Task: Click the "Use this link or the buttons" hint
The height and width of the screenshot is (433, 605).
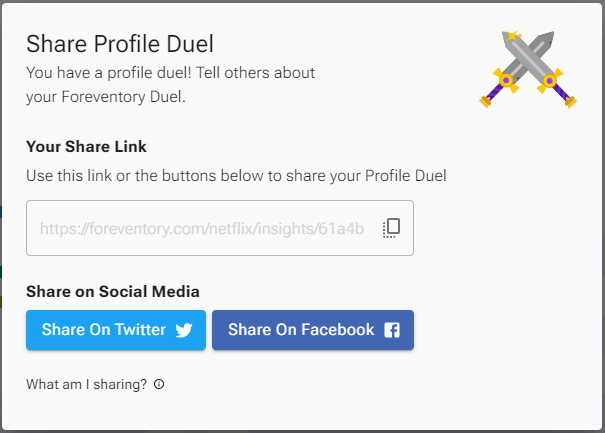Action: tap(236, 176)
